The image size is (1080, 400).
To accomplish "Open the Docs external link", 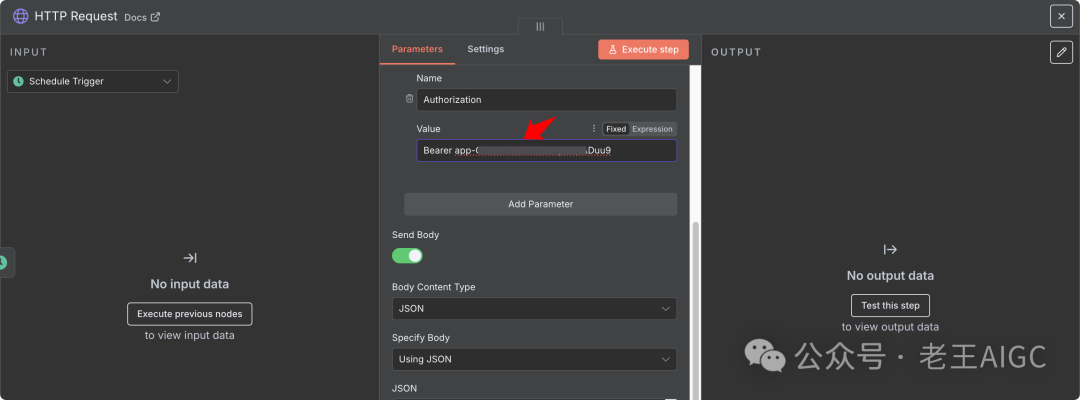I will 142,17.
